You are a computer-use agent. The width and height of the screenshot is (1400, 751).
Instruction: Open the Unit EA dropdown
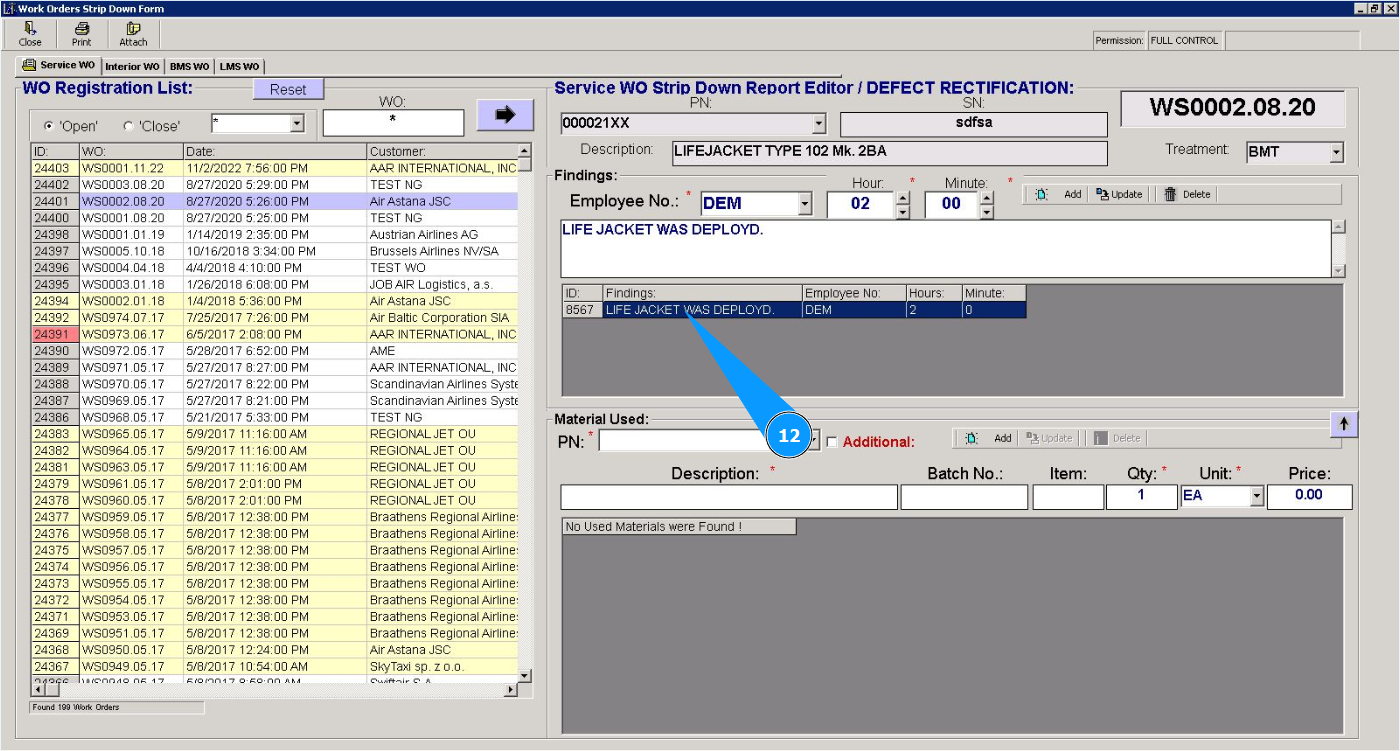pyautogui.click(x=1257, y=496)
